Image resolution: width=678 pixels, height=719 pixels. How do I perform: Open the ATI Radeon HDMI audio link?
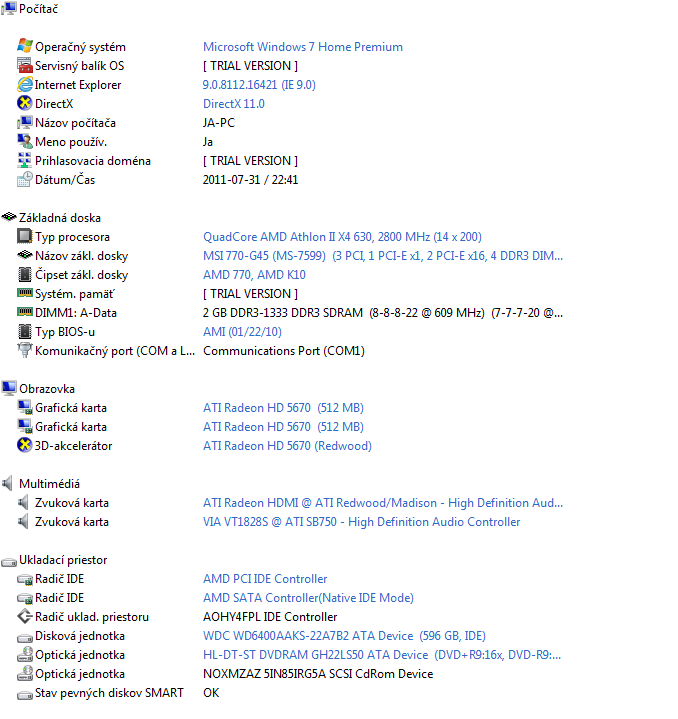(383, 503)
